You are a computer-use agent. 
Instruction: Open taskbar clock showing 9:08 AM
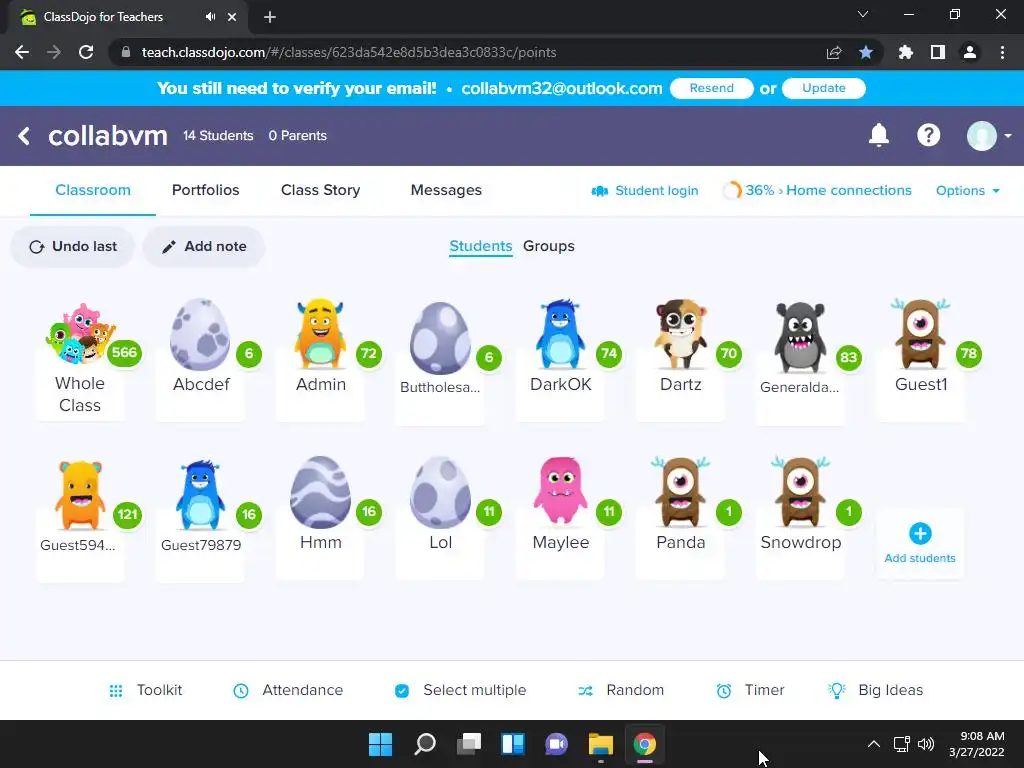pyautogui.click(x=977, y=744)
